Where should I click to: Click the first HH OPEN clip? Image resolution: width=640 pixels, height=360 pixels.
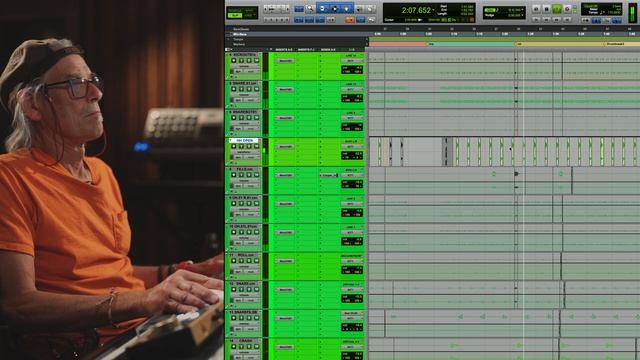tap(380, 151)
